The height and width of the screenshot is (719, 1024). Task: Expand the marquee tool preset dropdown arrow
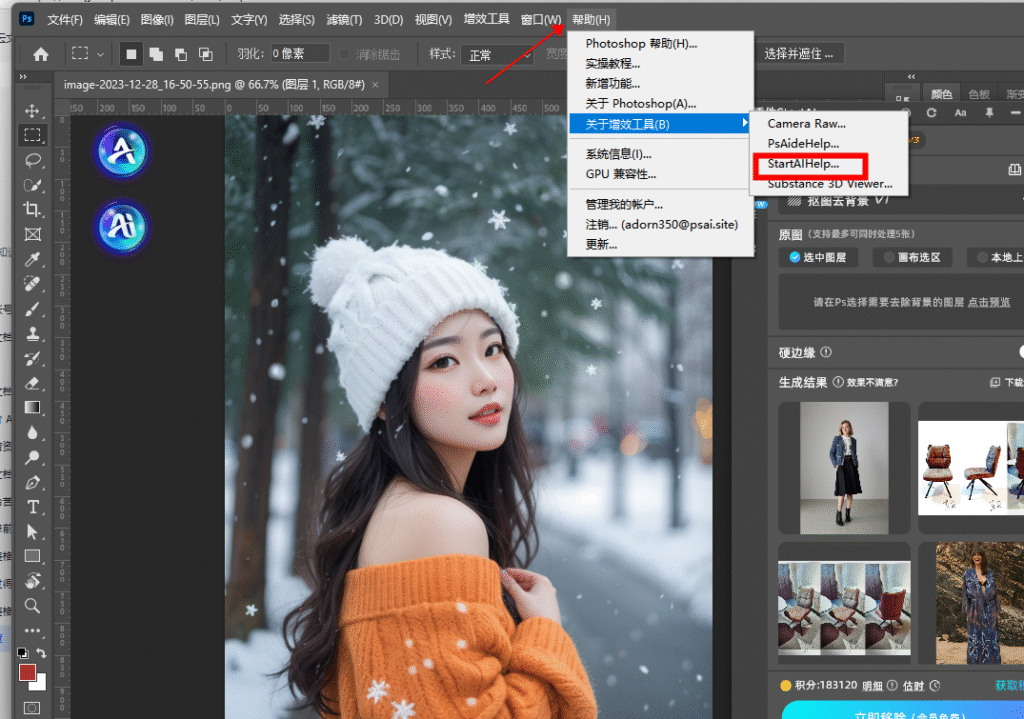click(x=100, y=54)
